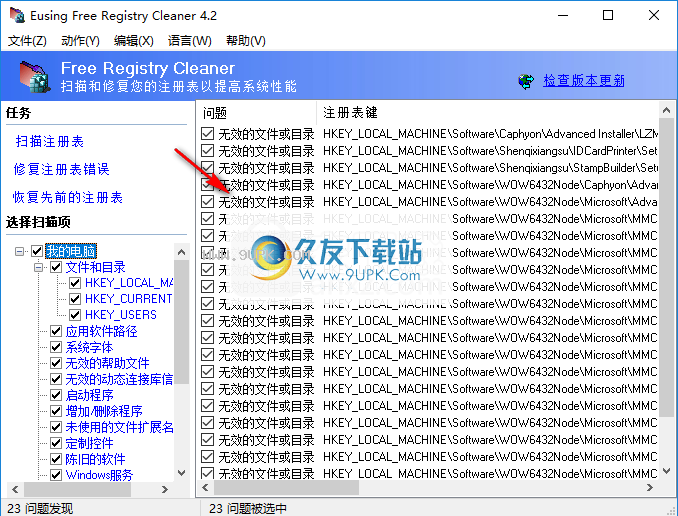Screen dimensions: 678x516
Task: Uncheck the HKEY_CURRENT tree checkbox
Action: click(x=75, y=299)
